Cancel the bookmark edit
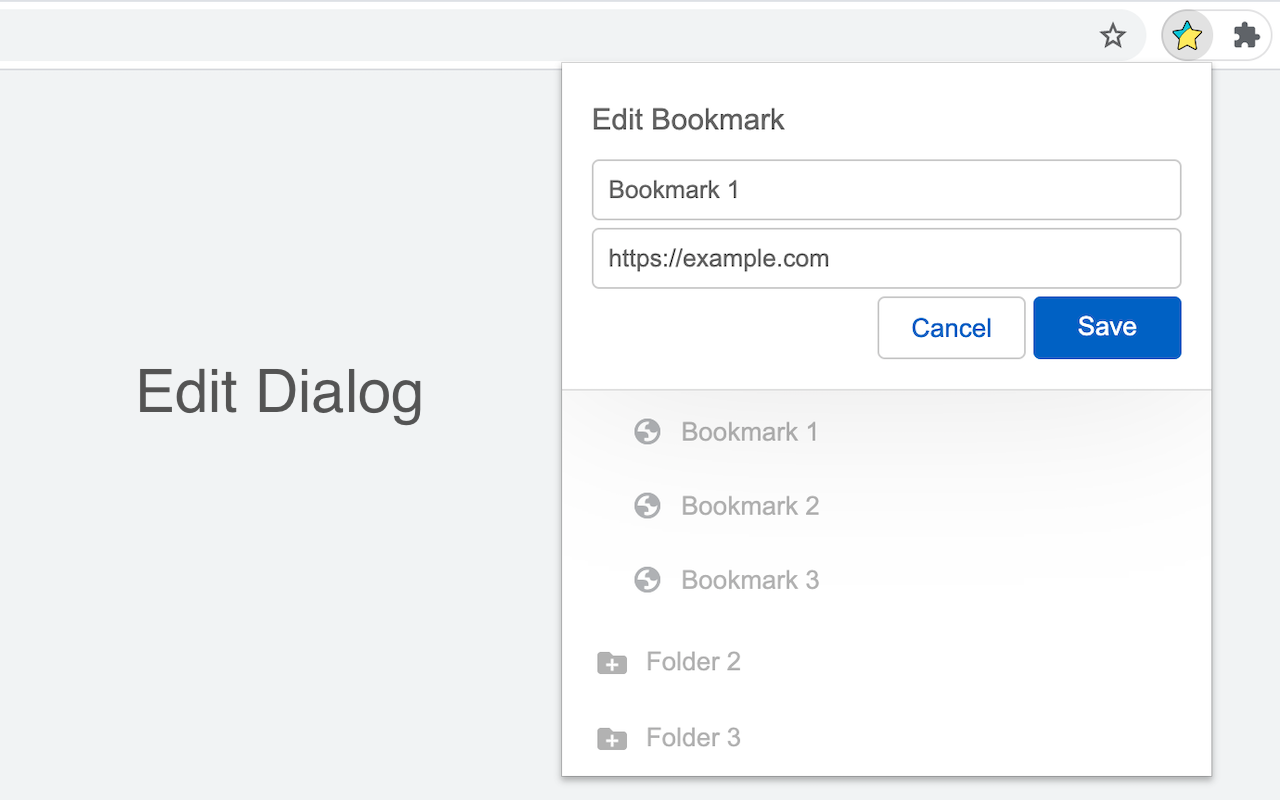Screen dimensions: 1280x800 click(x=951, y=327)
